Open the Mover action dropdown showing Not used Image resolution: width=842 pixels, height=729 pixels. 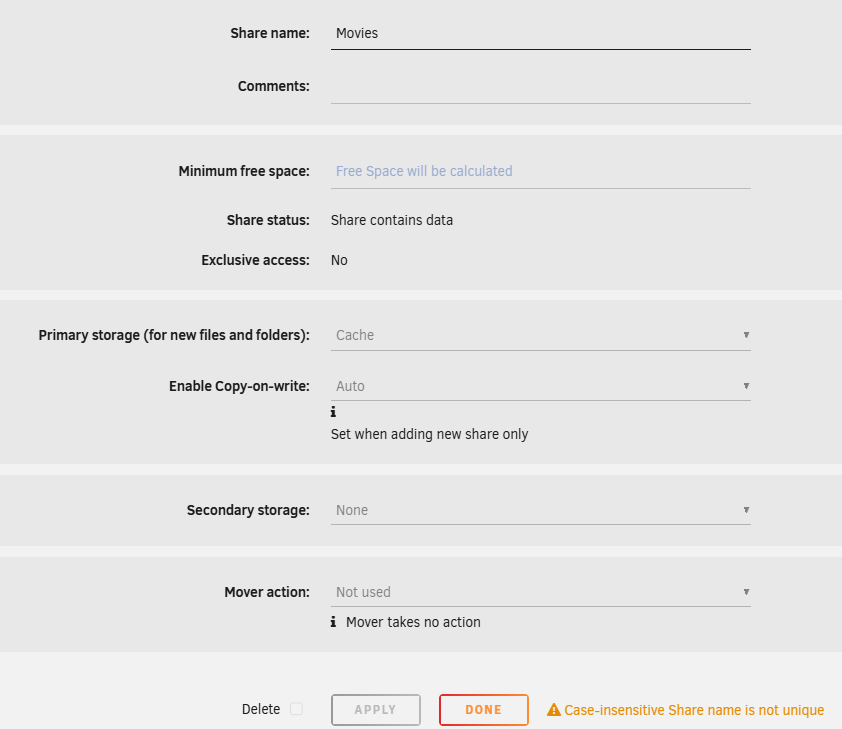[540, 592]
